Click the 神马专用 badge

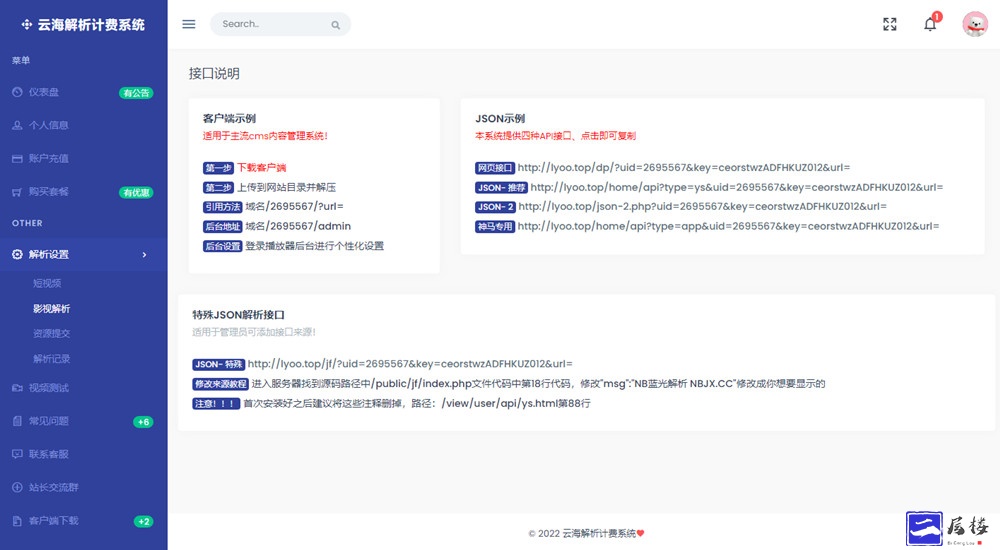point(495,227)
